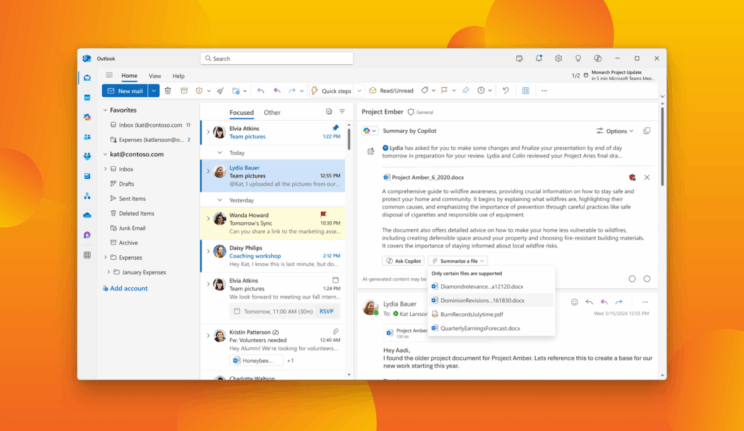This screenshot has width=744, height=431.
Task: Select QuarterlyEarningsForecast.docx from the list
Action: pyautogui.click(x=491, y=328)
